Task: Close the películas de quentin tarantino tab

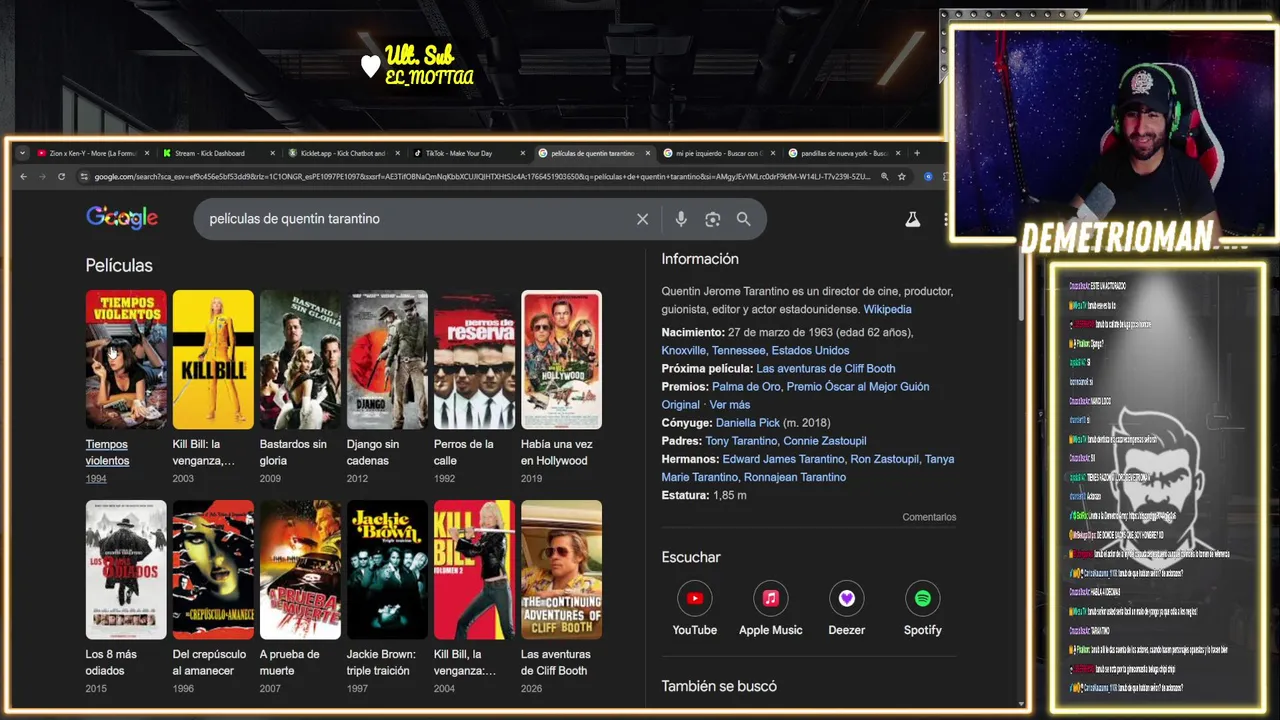Action: (x=648, y=153)
